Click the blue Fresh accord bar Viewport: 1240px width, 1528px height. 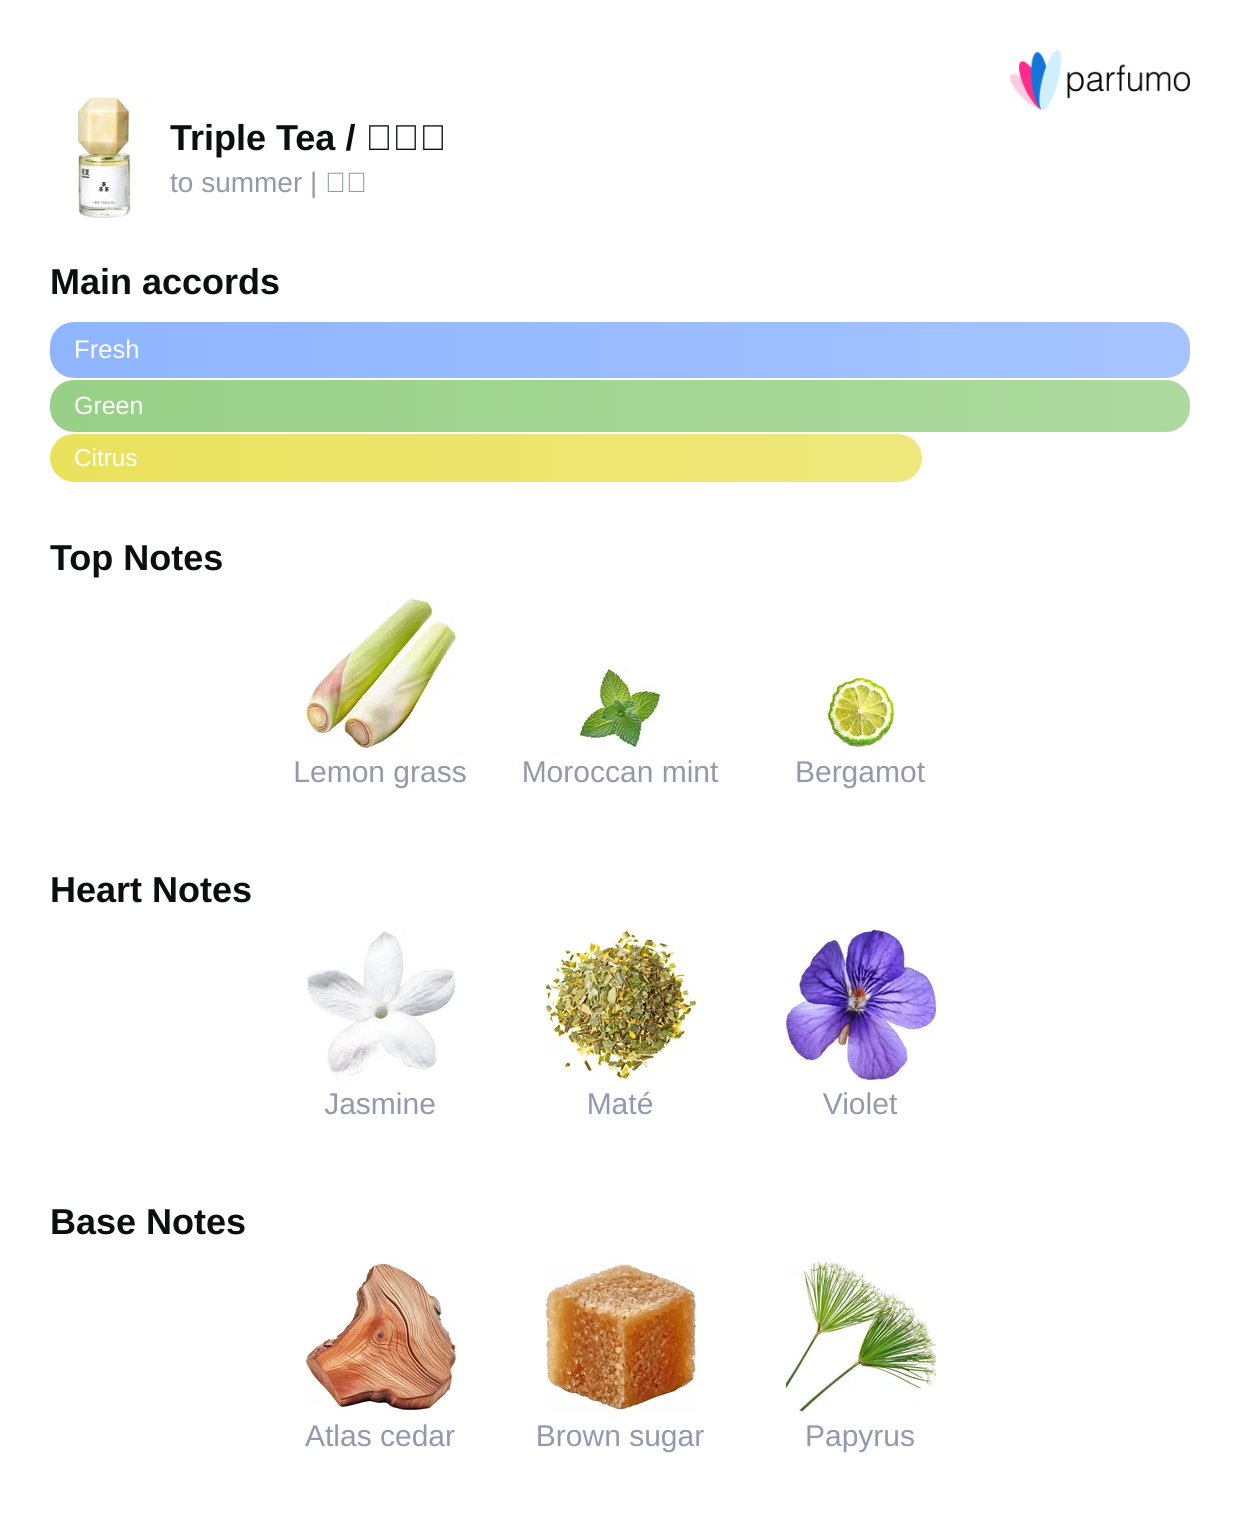coord(620,350)
